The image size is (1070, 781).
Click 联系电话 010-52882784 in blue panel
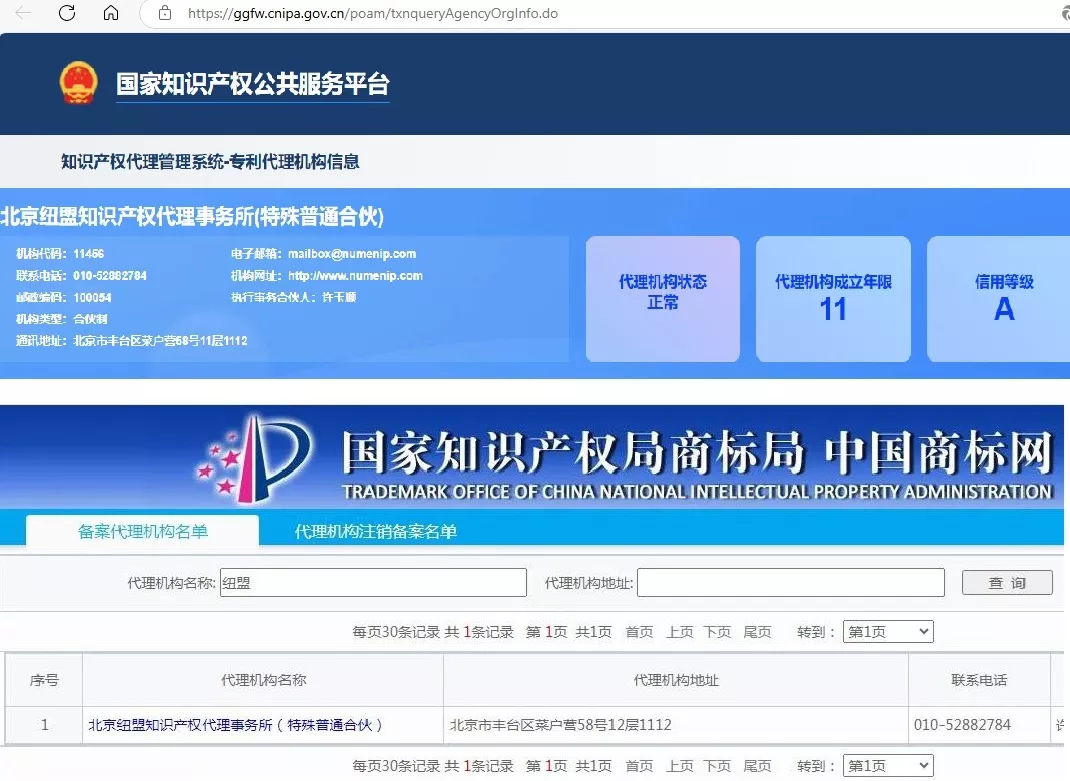coord(81,276)
